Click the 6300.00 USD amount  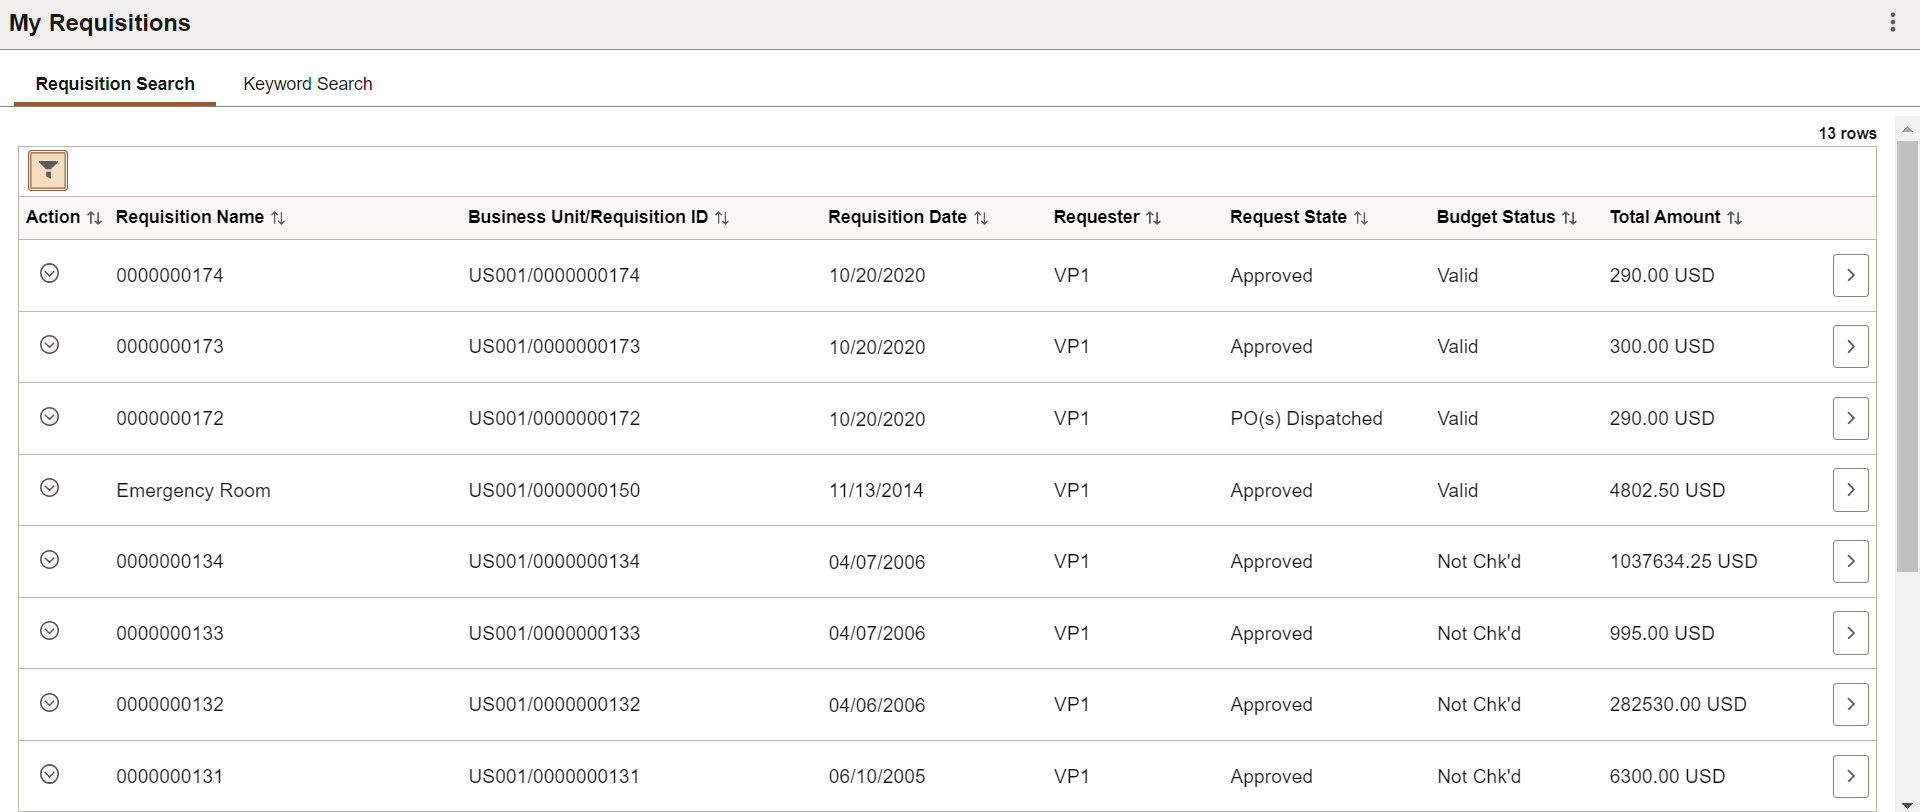pyautogui.click(x=1667, y=776)
